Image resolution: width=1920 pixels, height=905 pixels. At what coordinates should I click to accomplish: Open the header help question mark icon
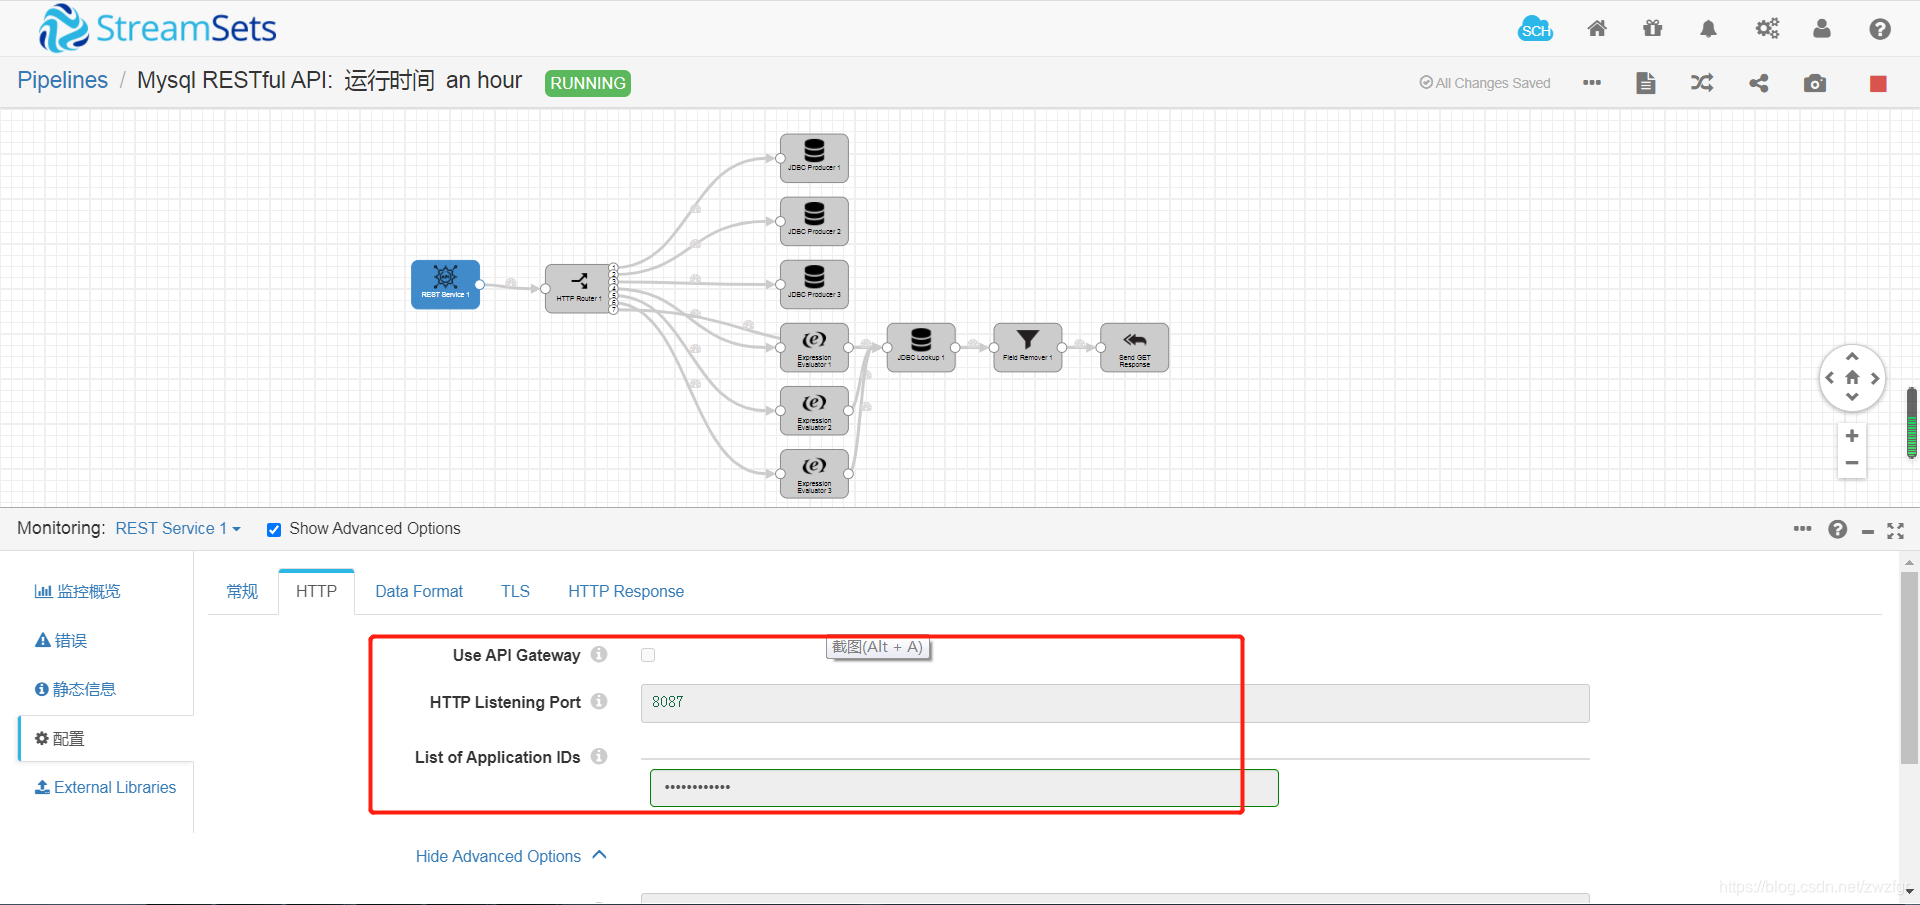(1880, 29)
